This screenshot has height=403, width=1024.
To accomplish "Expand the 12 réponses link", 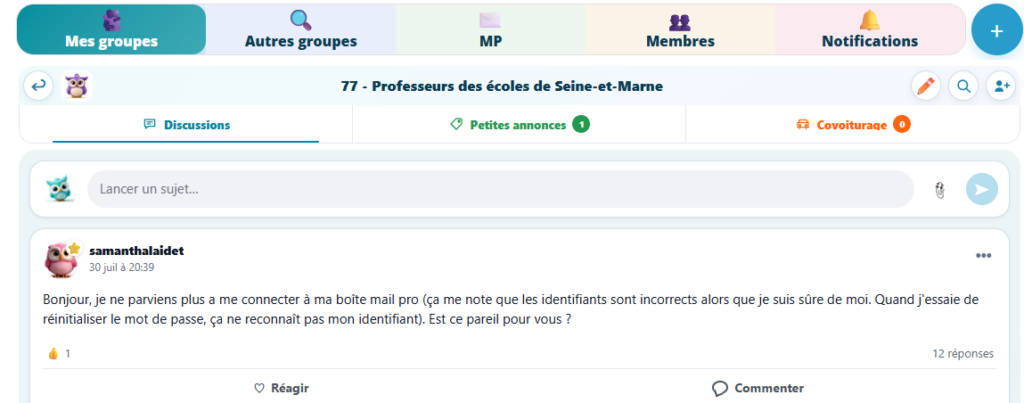I will (963, 353).
